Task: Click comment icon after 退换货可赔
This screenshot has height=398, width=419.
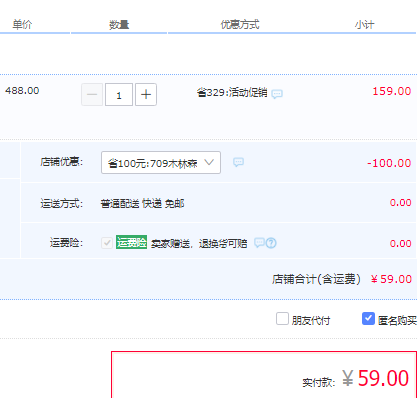Action: tap(259, 243)
